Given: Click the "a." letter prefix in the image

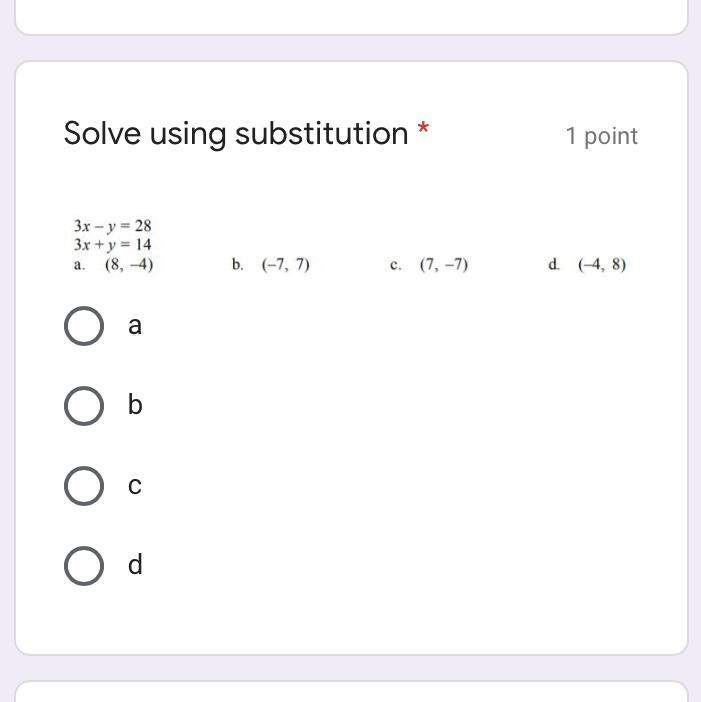Looking at the screenshot, I should [x=79, y=265].
